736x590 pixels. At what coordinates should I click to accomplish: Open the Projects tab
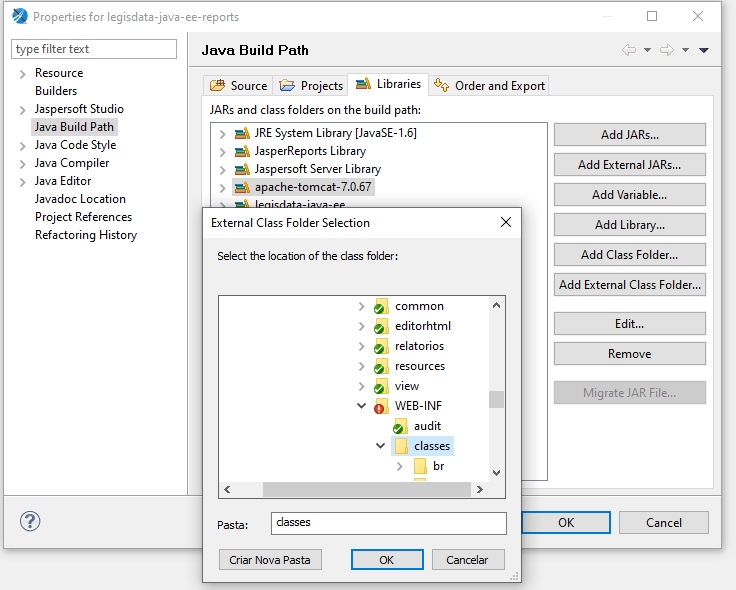(x=311, y=86)
